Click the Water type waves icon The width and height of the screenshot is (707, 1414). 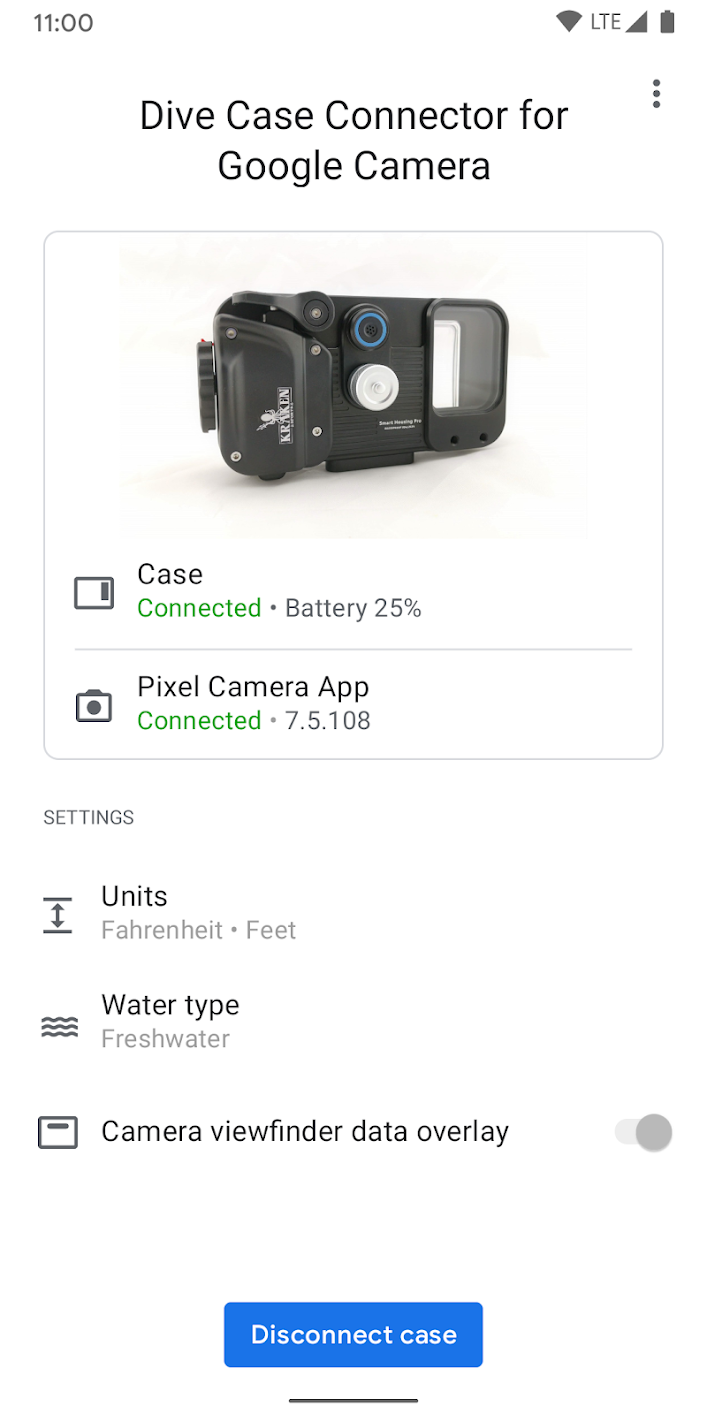58,1025
